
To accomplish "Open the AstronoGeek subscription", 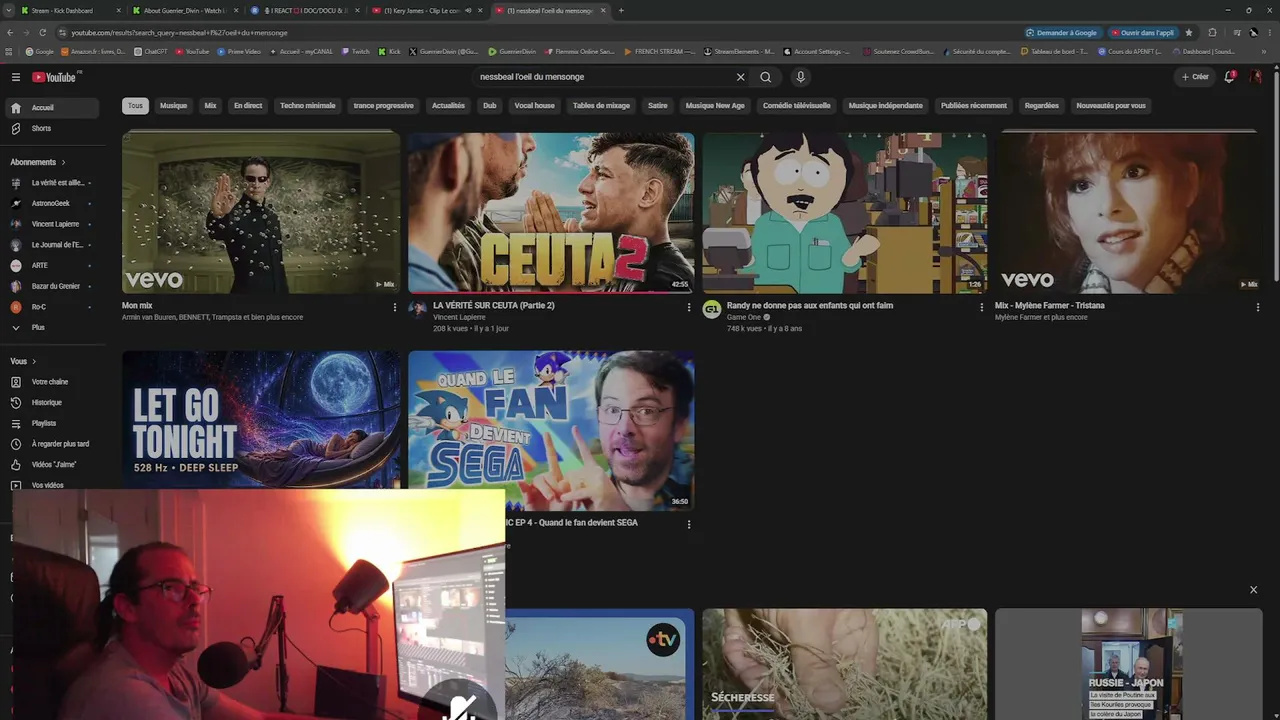I will [52, 203].
